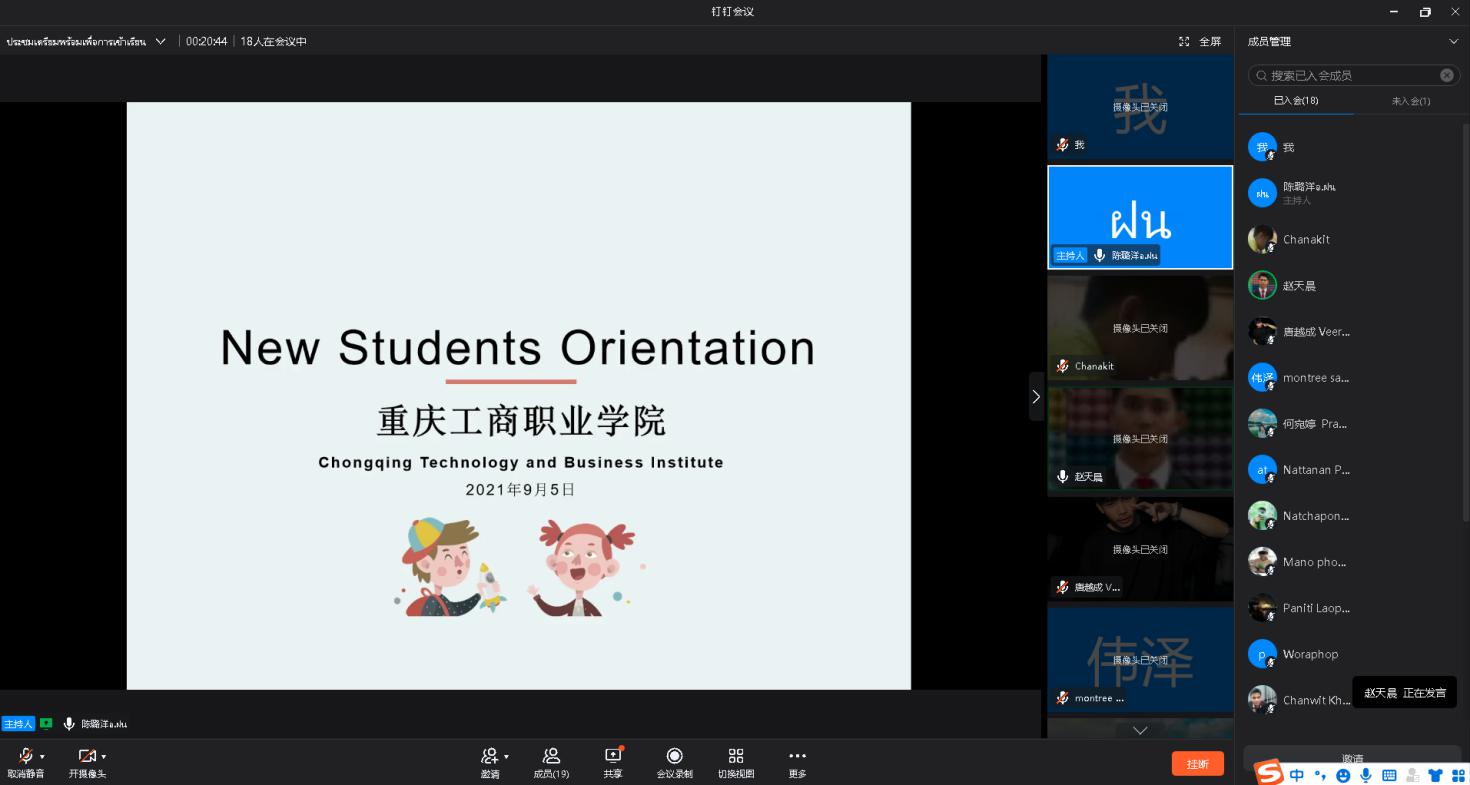This screenshot has height=785, width=1470.
Task: Collapse the 成员管理 panel chevron
Action: (1453, 41)
